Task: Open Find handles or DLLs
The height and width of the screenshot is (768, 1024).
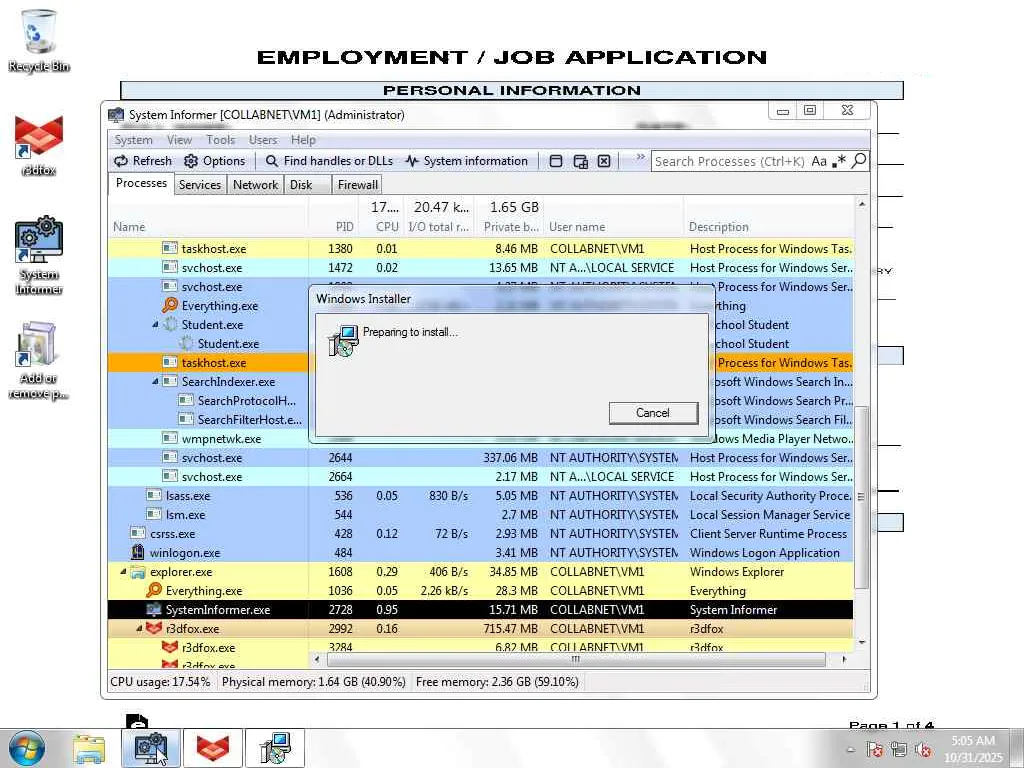Action: point(329,161)
